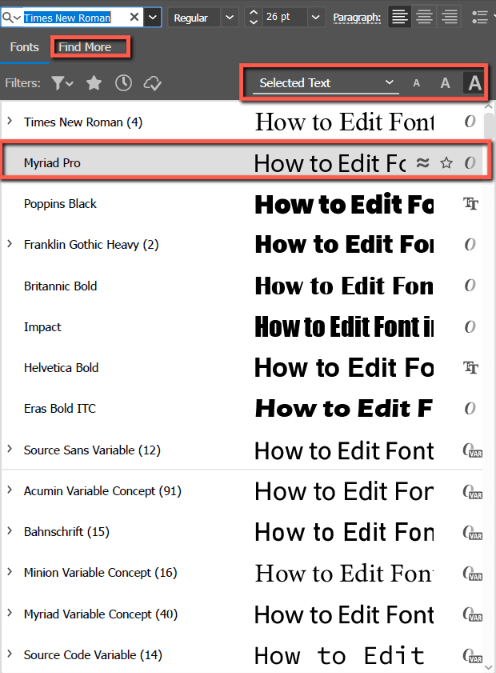Open the Selected Text sample dropdown
The height and width of the screenshot is (673, 496).
[325, 83]
